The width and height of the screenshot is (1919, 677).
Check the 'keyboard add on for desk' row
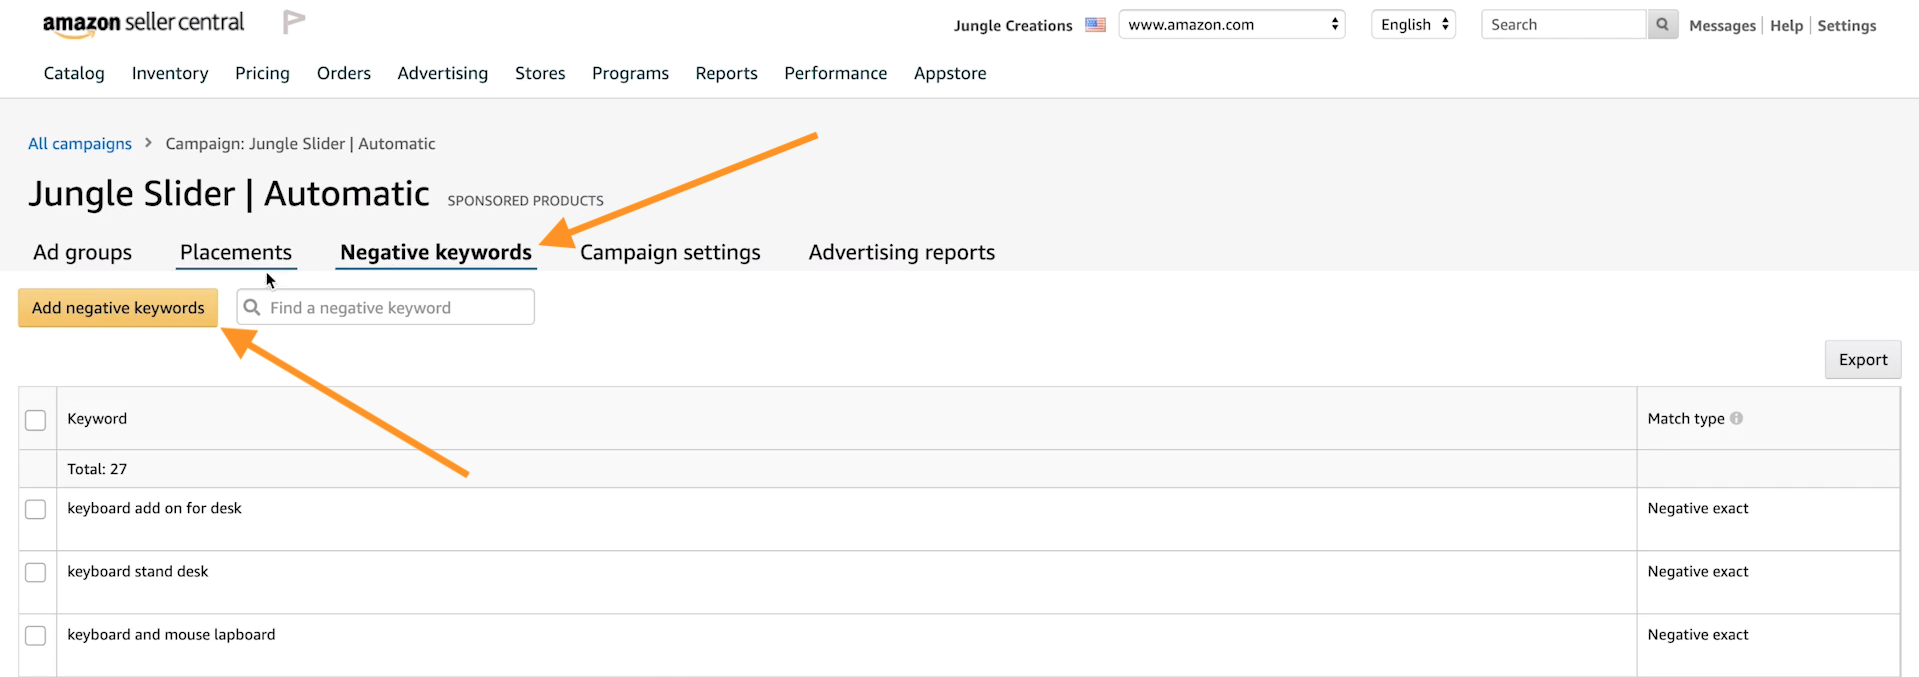pos(36,509)
